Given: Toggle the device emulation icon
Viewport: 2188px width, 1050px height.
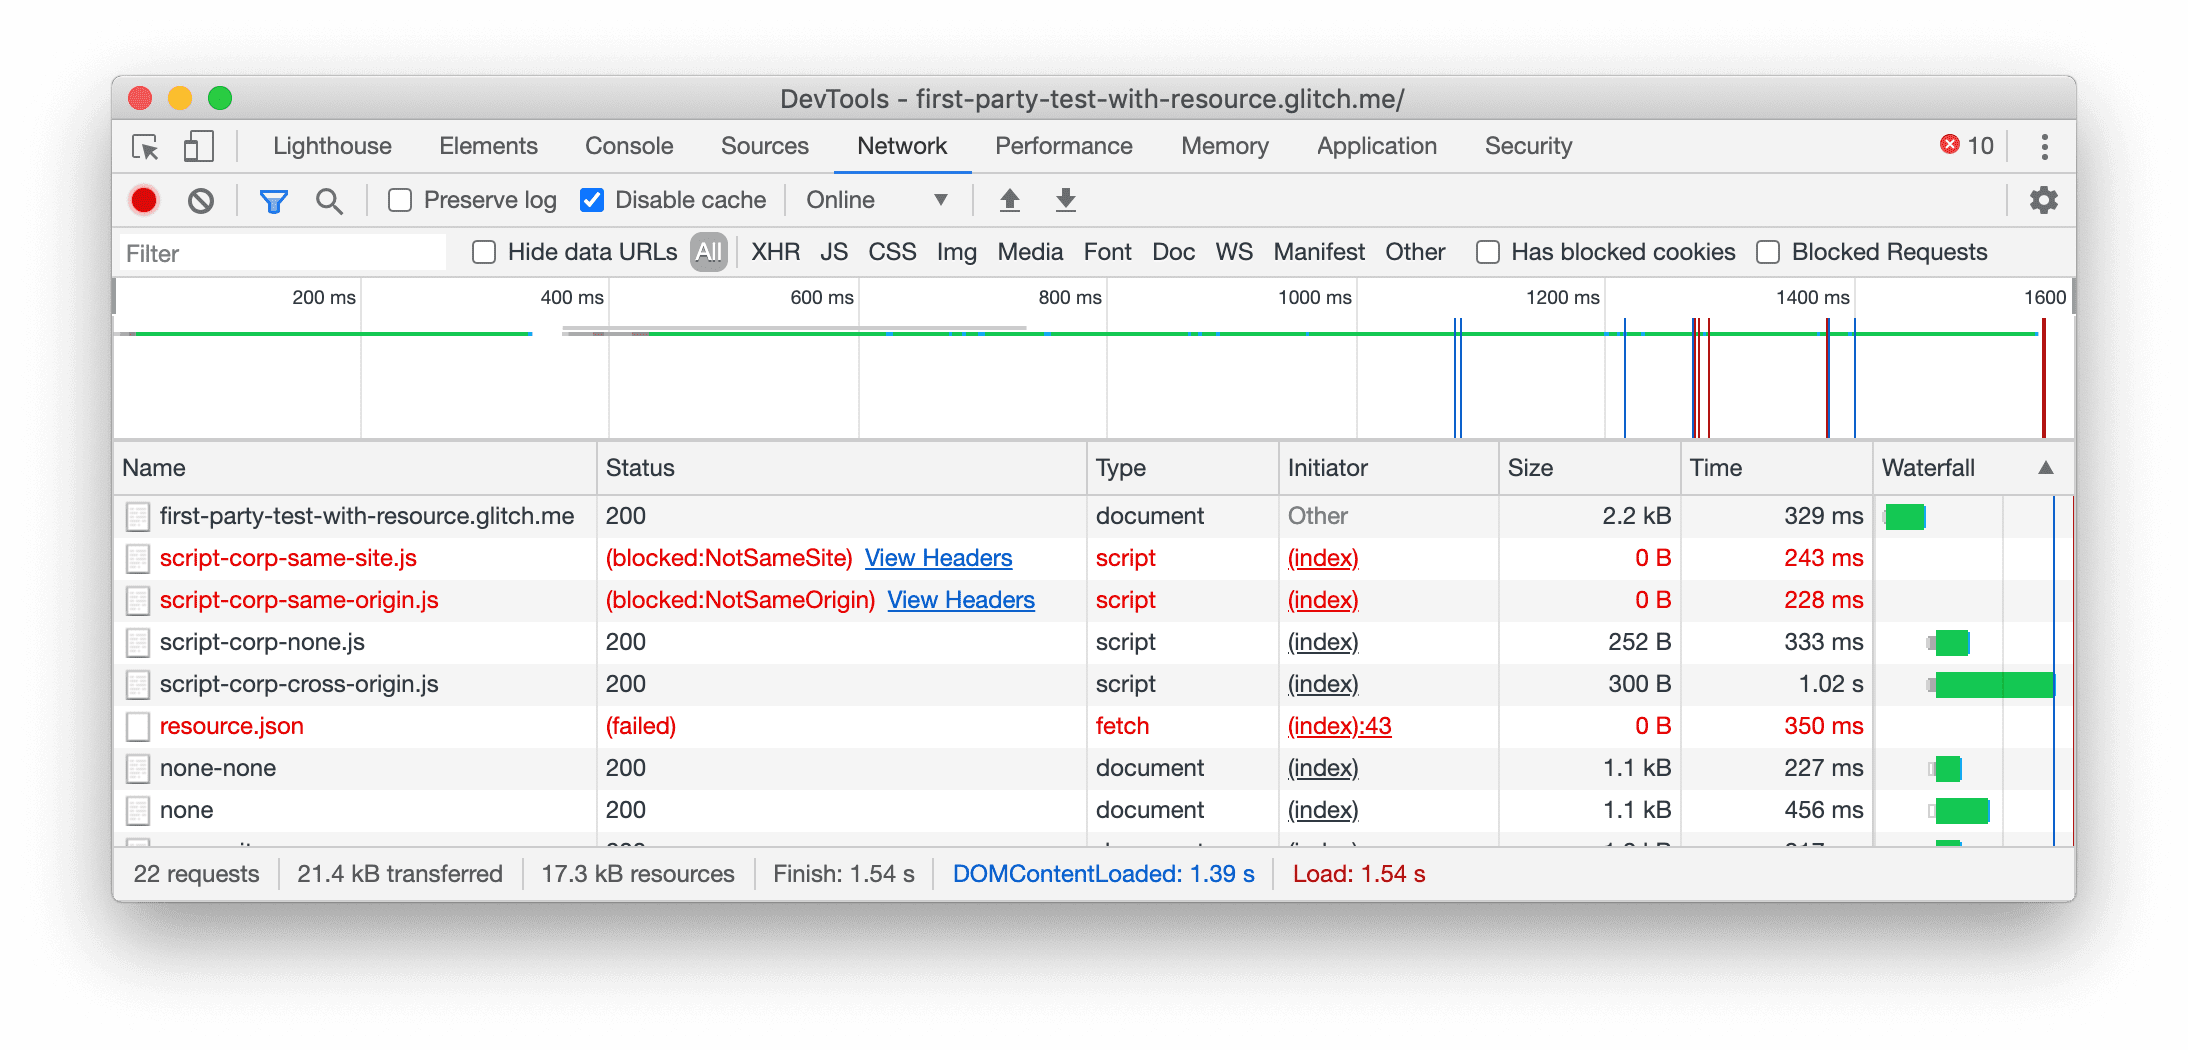Looking at the screenshot, I should [x=198, y=146].
